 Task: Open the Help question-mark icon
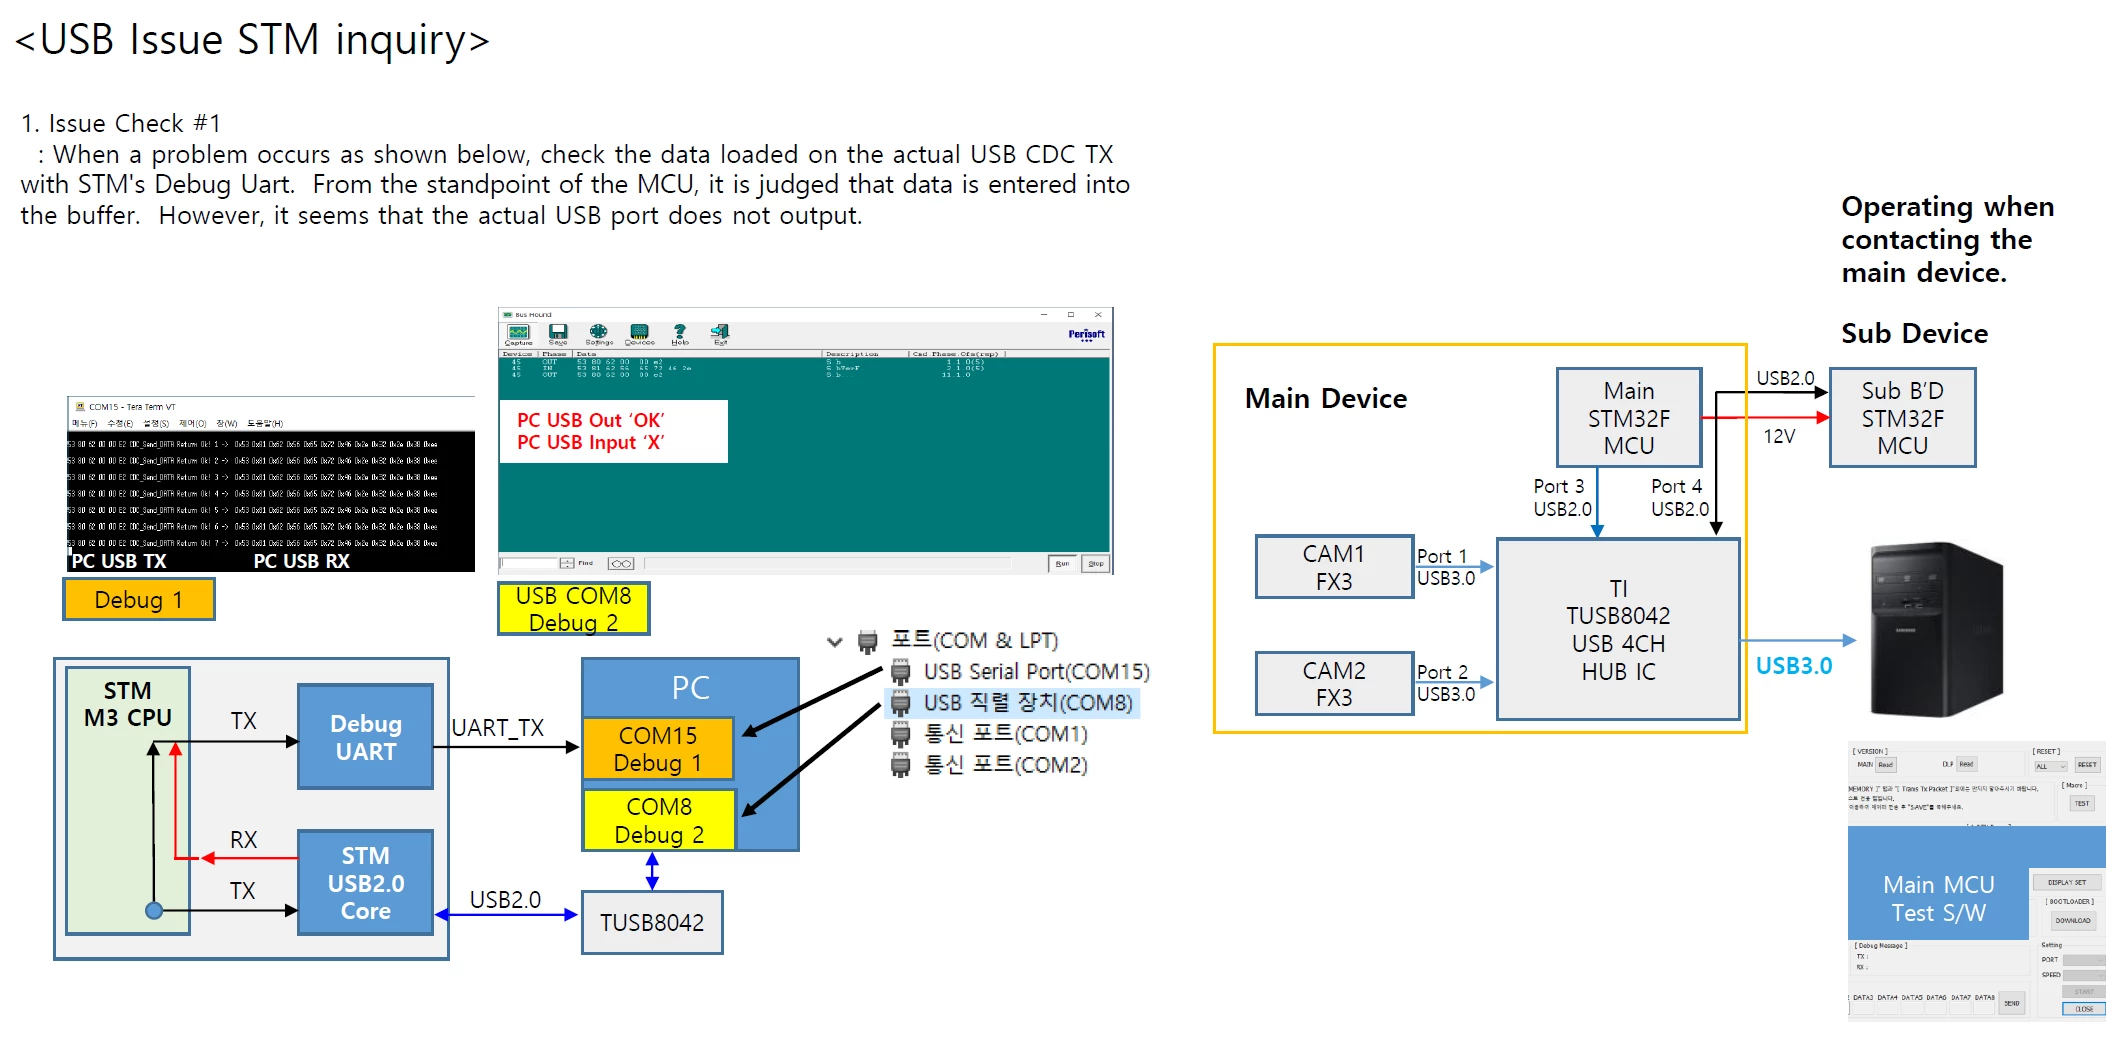tap(680, 332)
